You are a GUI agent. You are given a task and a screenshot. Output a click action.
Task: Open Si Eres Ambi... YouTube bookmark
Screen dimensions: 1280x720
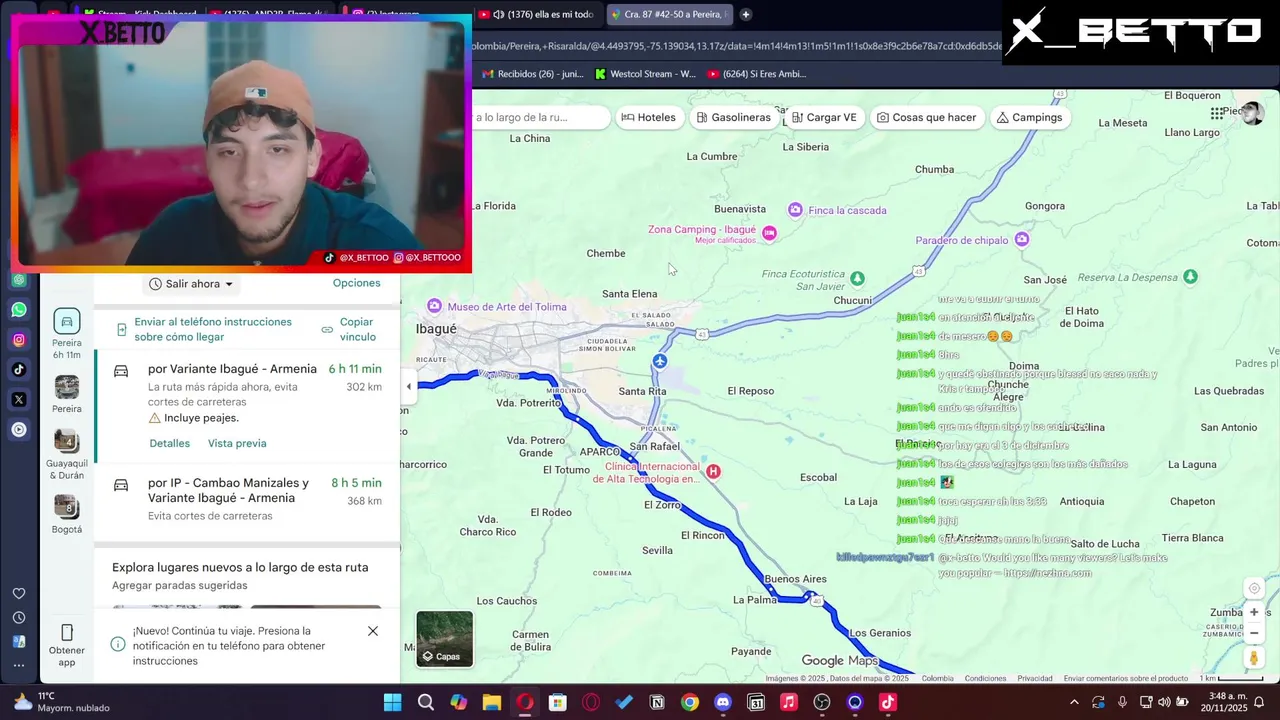[756, 73]
